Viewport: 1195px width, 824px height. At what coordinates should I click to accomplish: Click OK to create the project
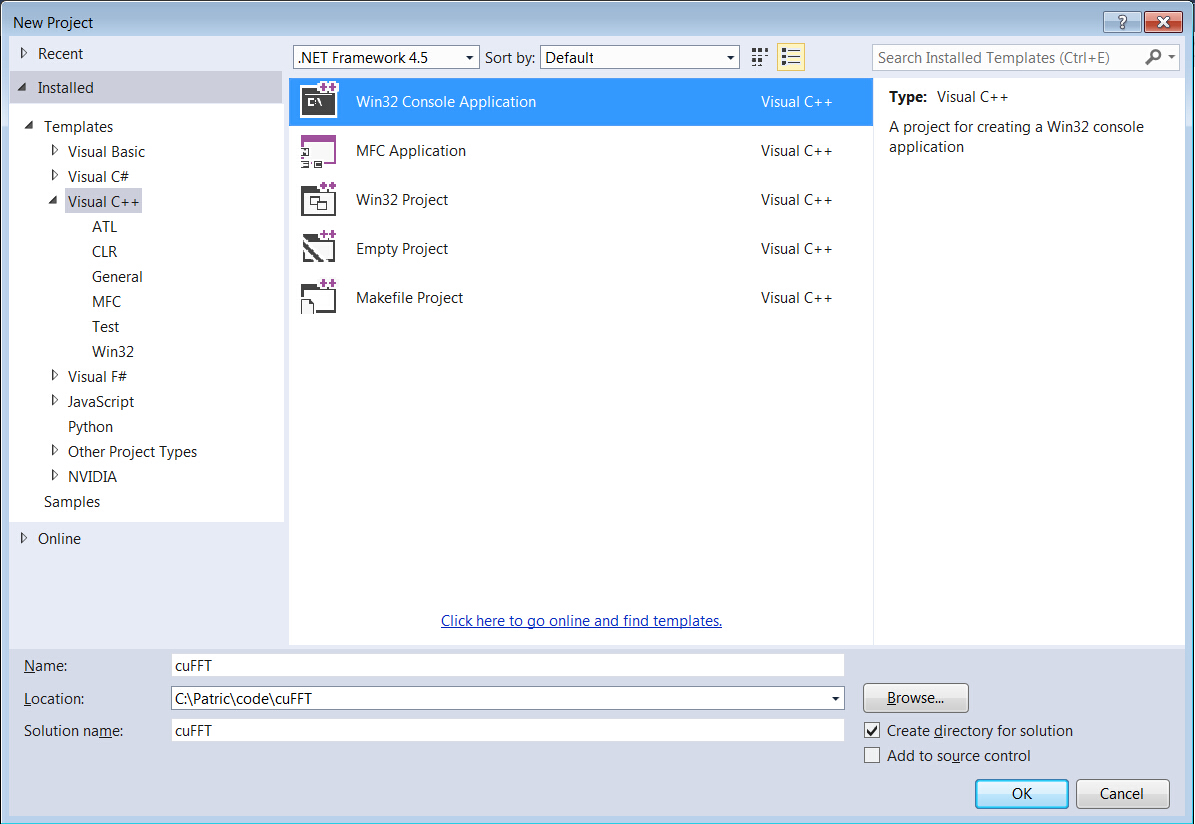tap(1022, 794)
